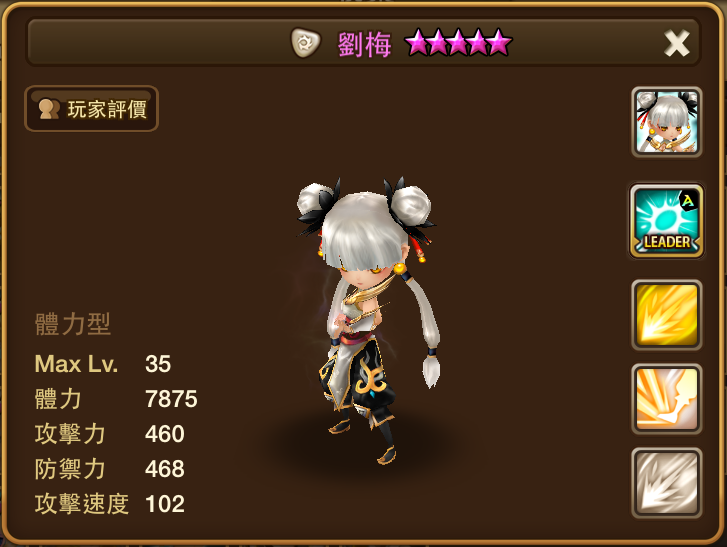Click the first pink star
Image resolution: width=727 pixels, height=547 pixels.
point(417,42)
